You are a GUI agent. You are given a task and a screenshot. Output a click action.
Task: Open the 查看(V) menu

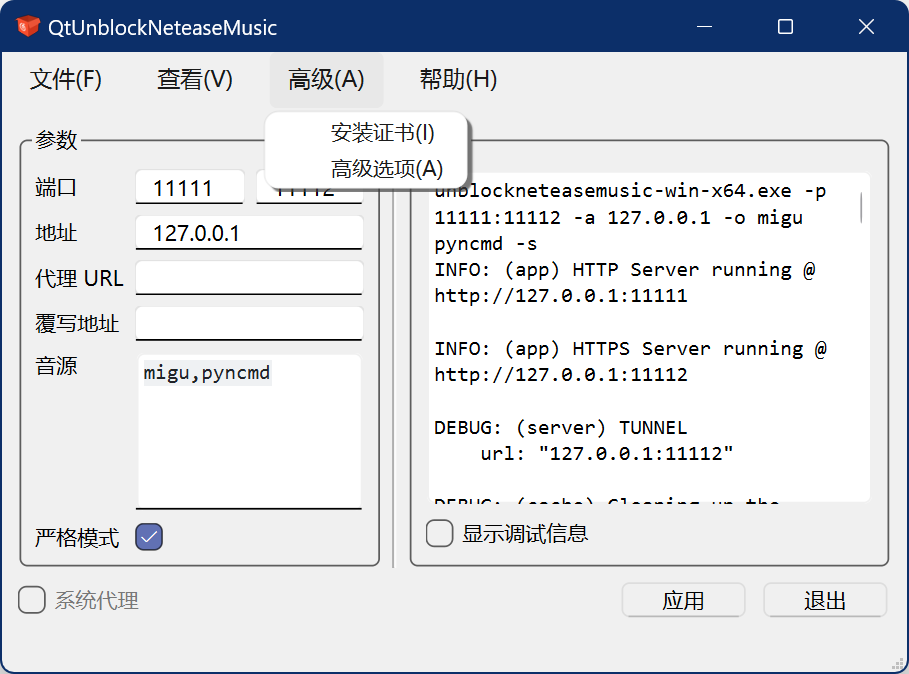point(194,80)
